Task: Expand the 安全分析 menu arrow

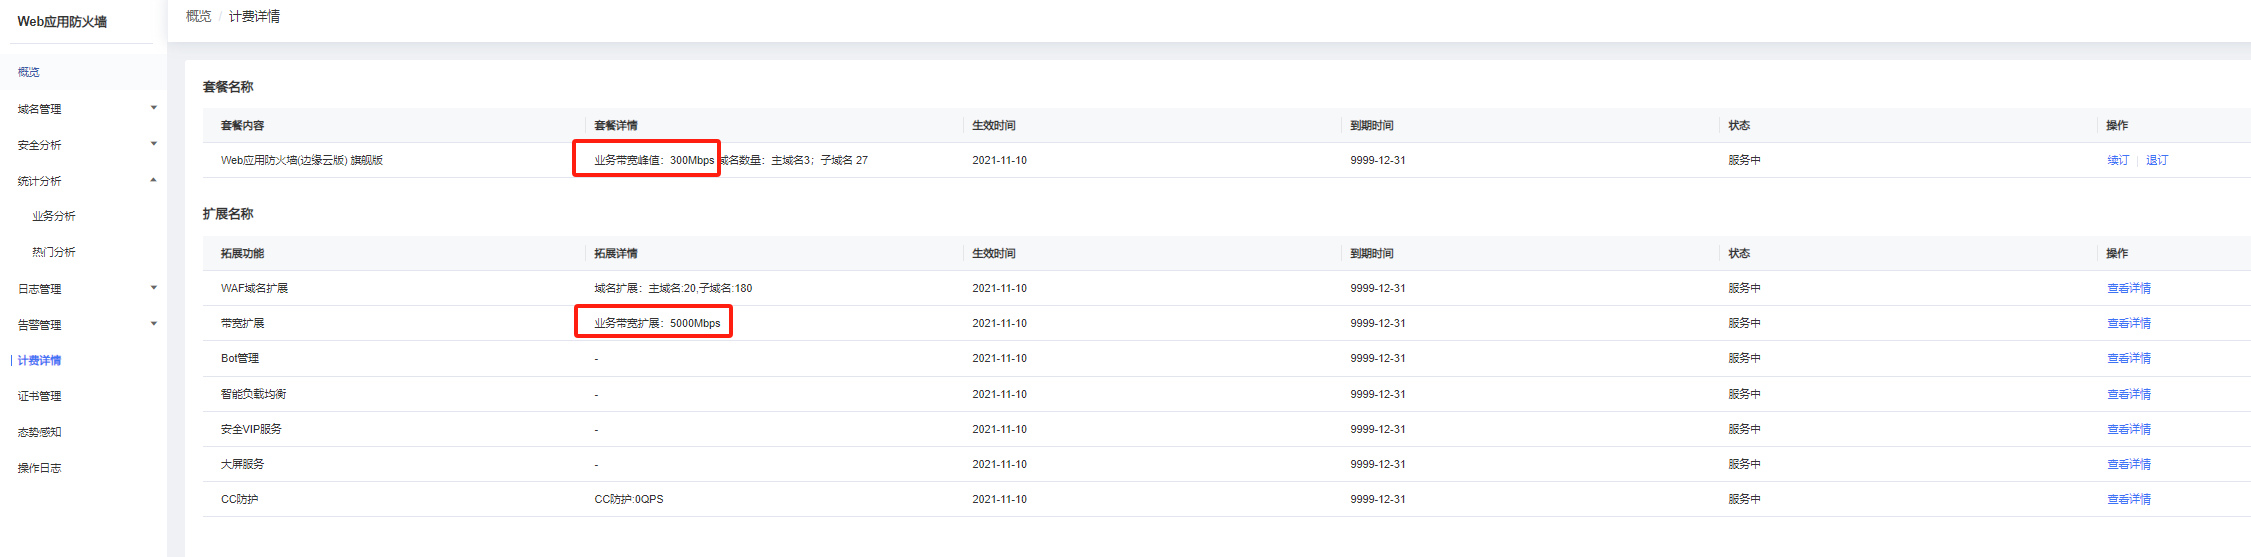Action: pos(153,144)
